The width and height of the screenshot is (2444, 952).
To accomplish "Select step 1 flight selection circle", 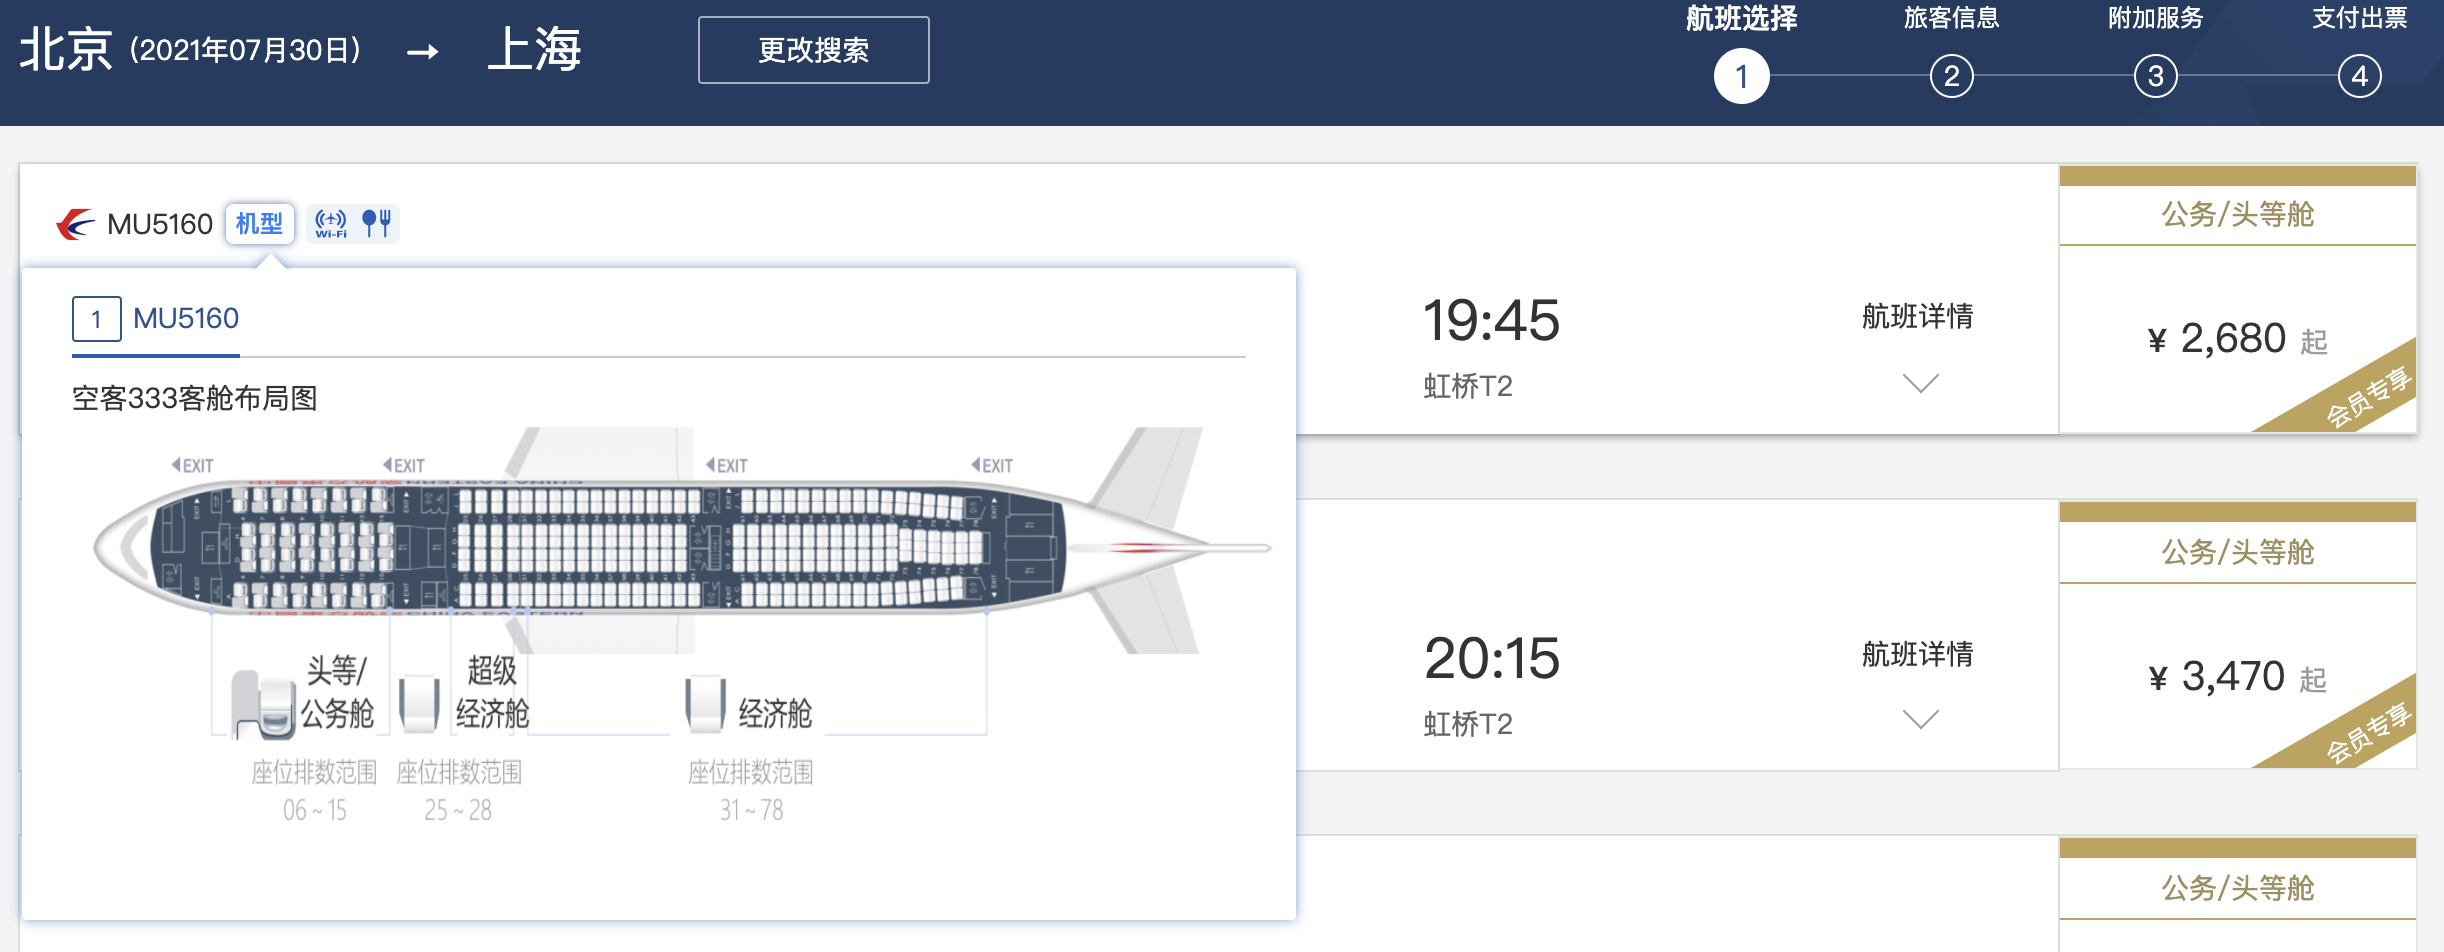I will click(x=1741, y=76).
